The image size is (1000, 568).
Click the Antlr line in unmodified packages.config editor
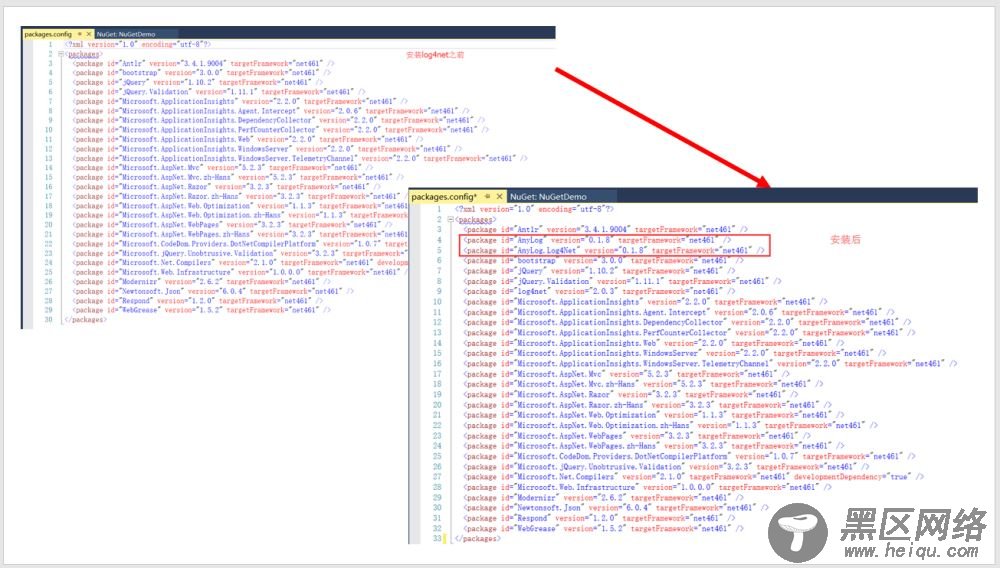pyautogui.click(x=203, y=63)
